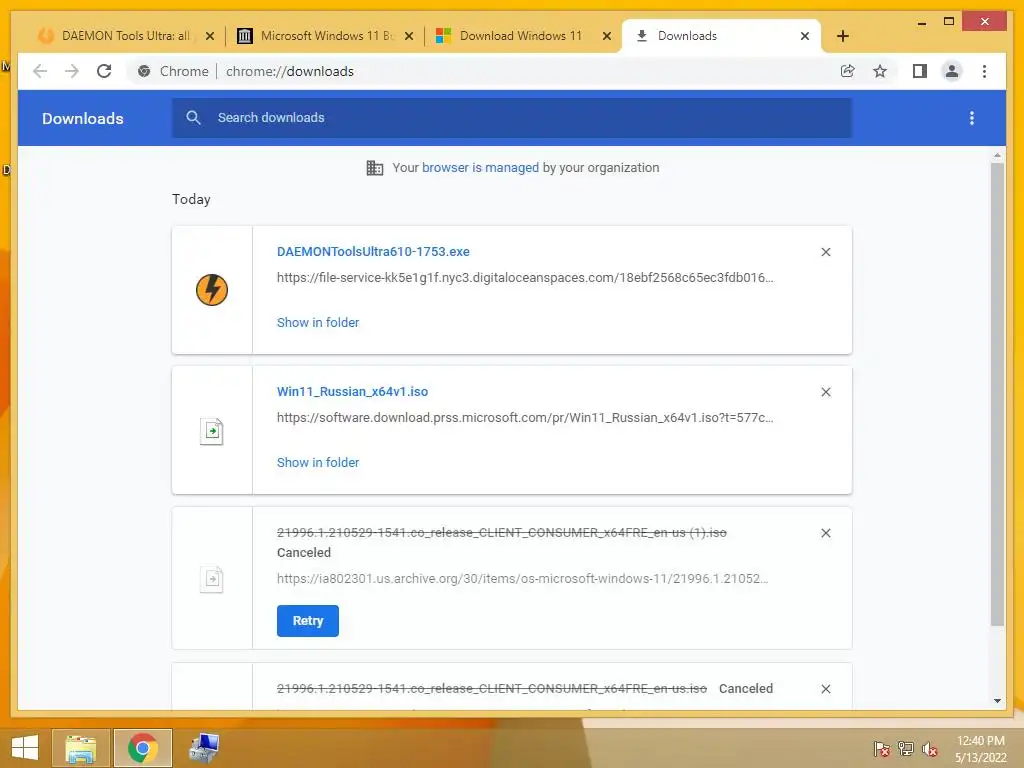
Task: Bookmark this tab with the star icon
Action: [880, 71]
